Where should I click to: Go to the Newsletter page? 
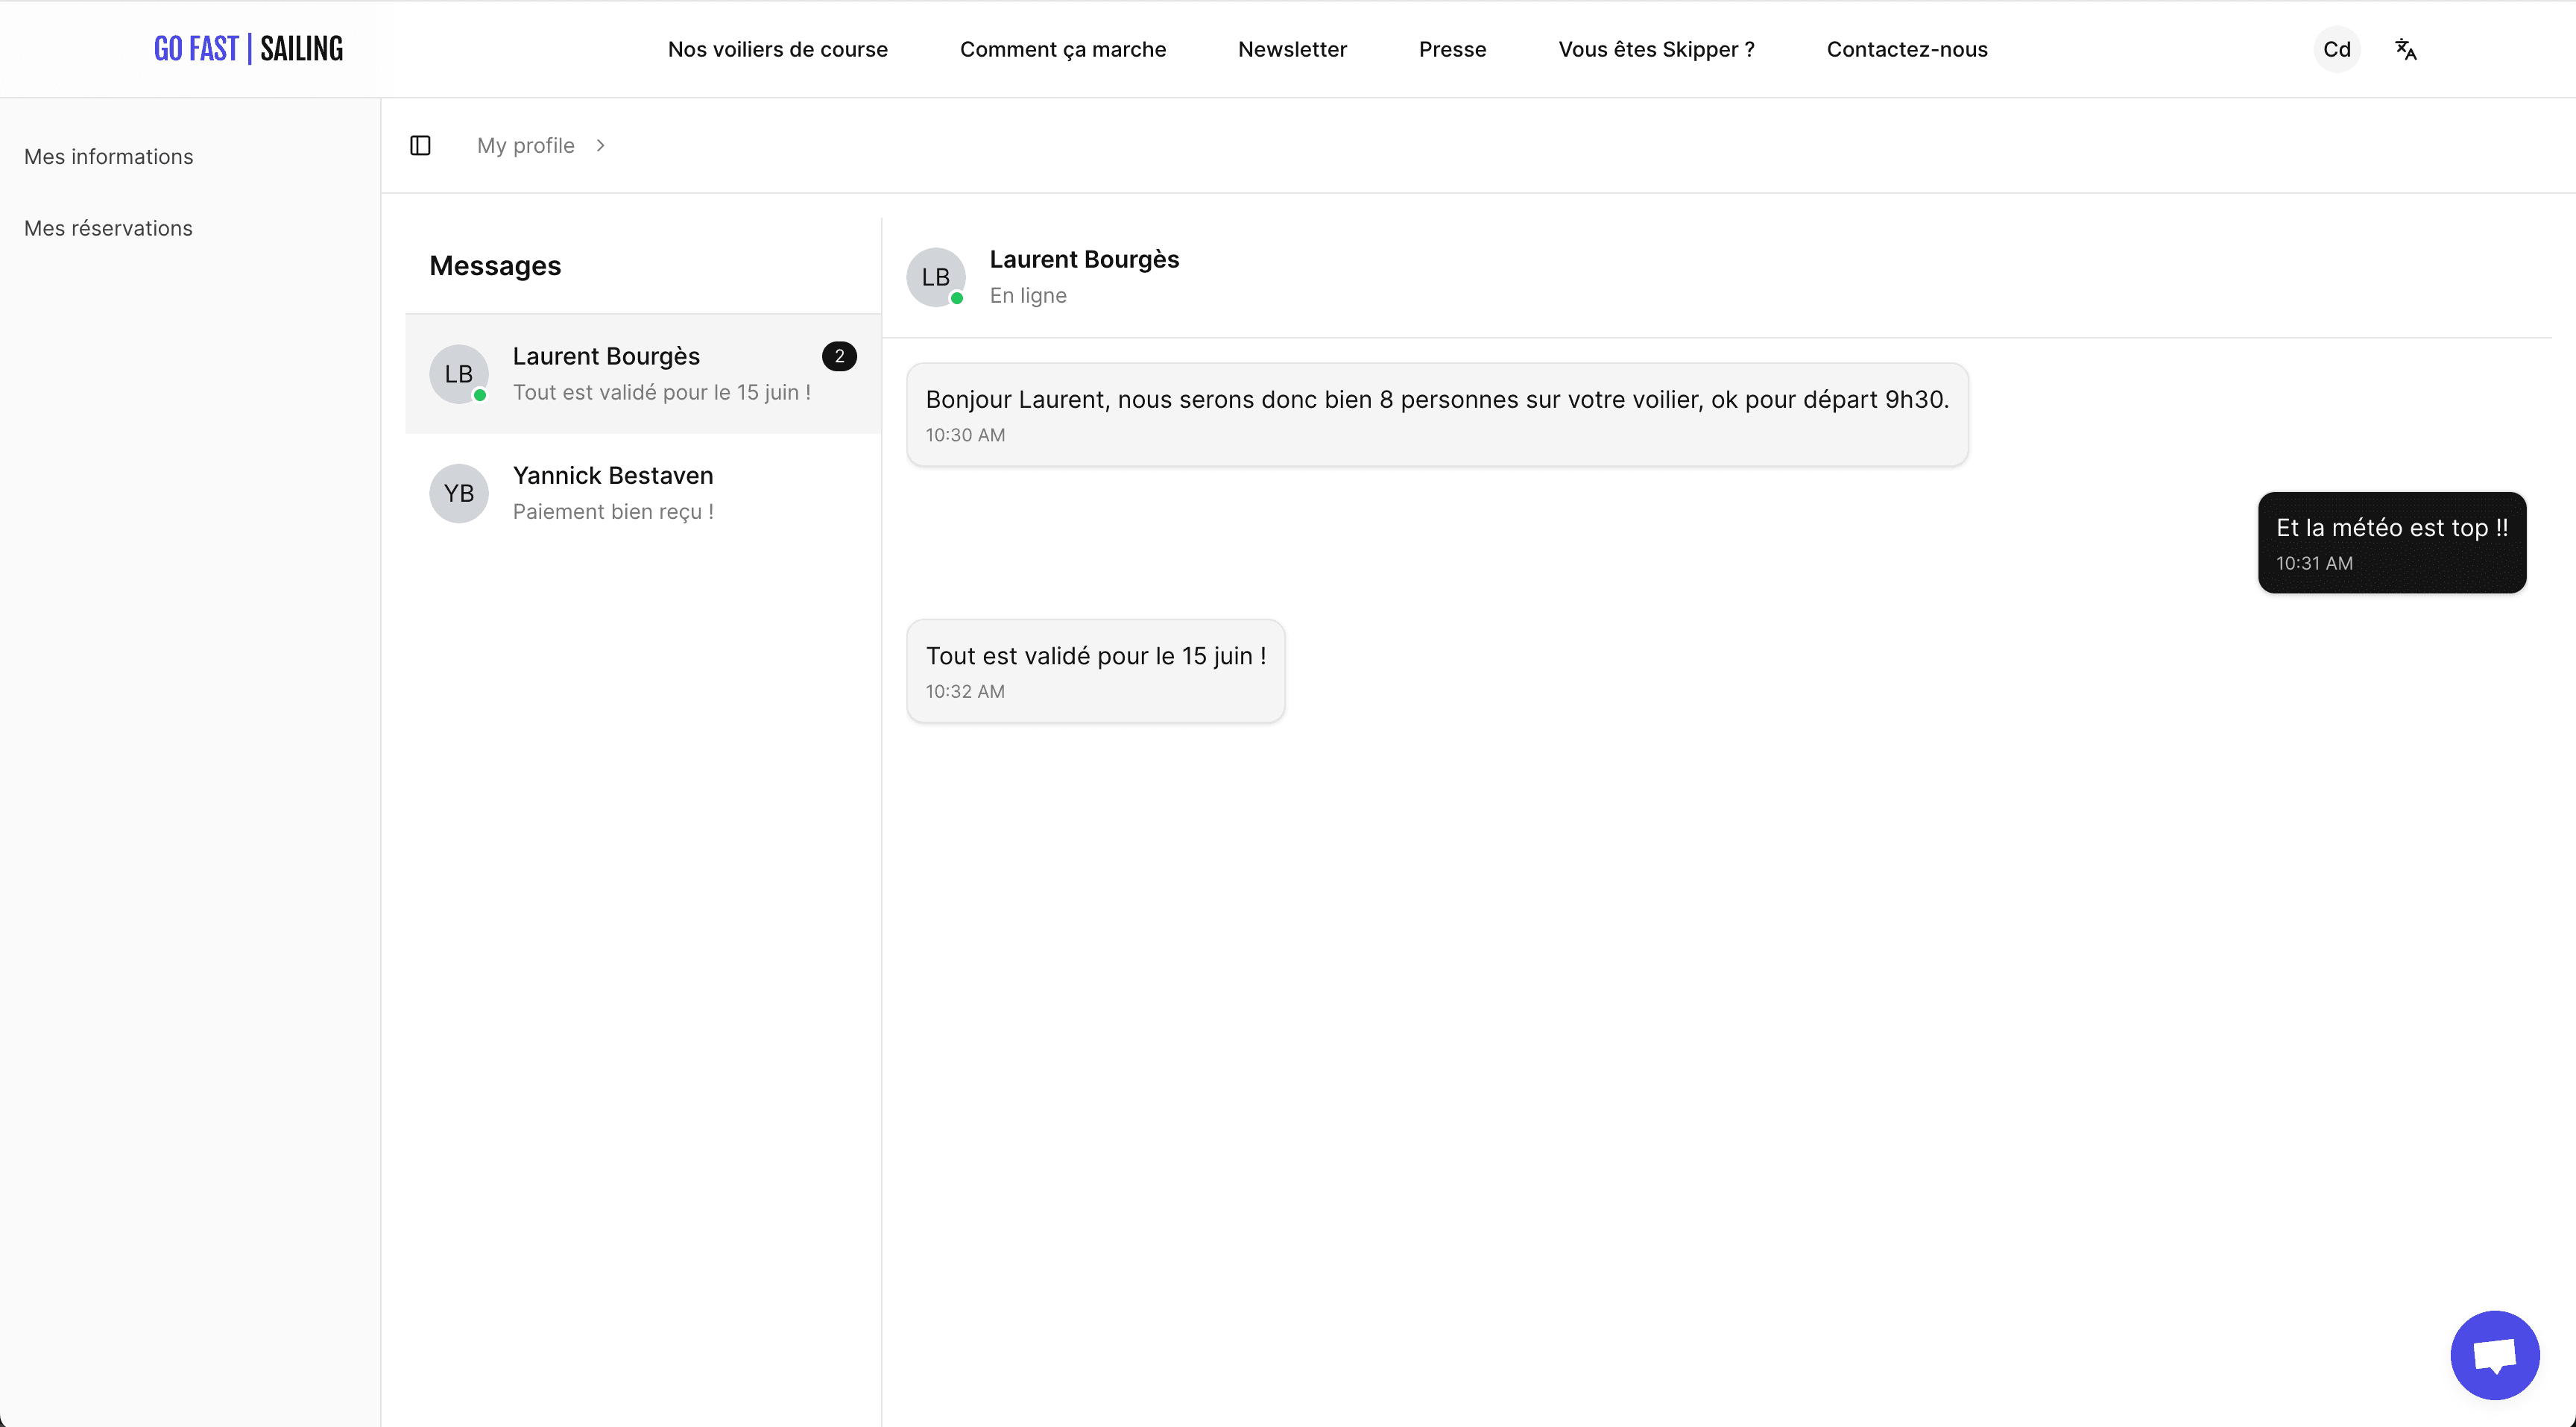pos(1292,49)
